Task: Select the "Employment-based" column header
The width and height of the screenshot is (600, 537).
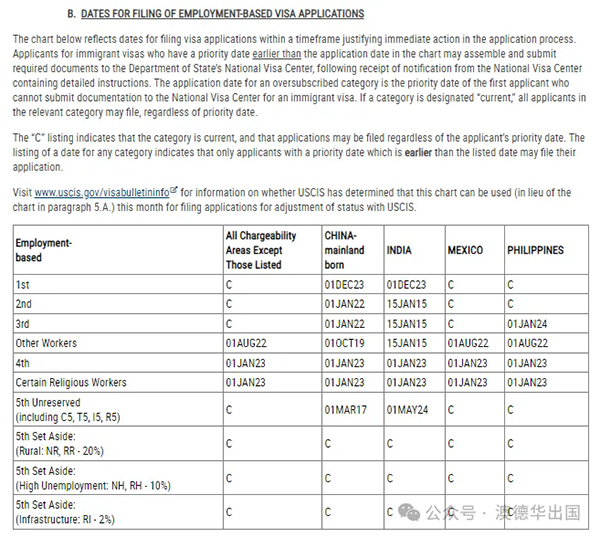Action: [x=44, y=250]
